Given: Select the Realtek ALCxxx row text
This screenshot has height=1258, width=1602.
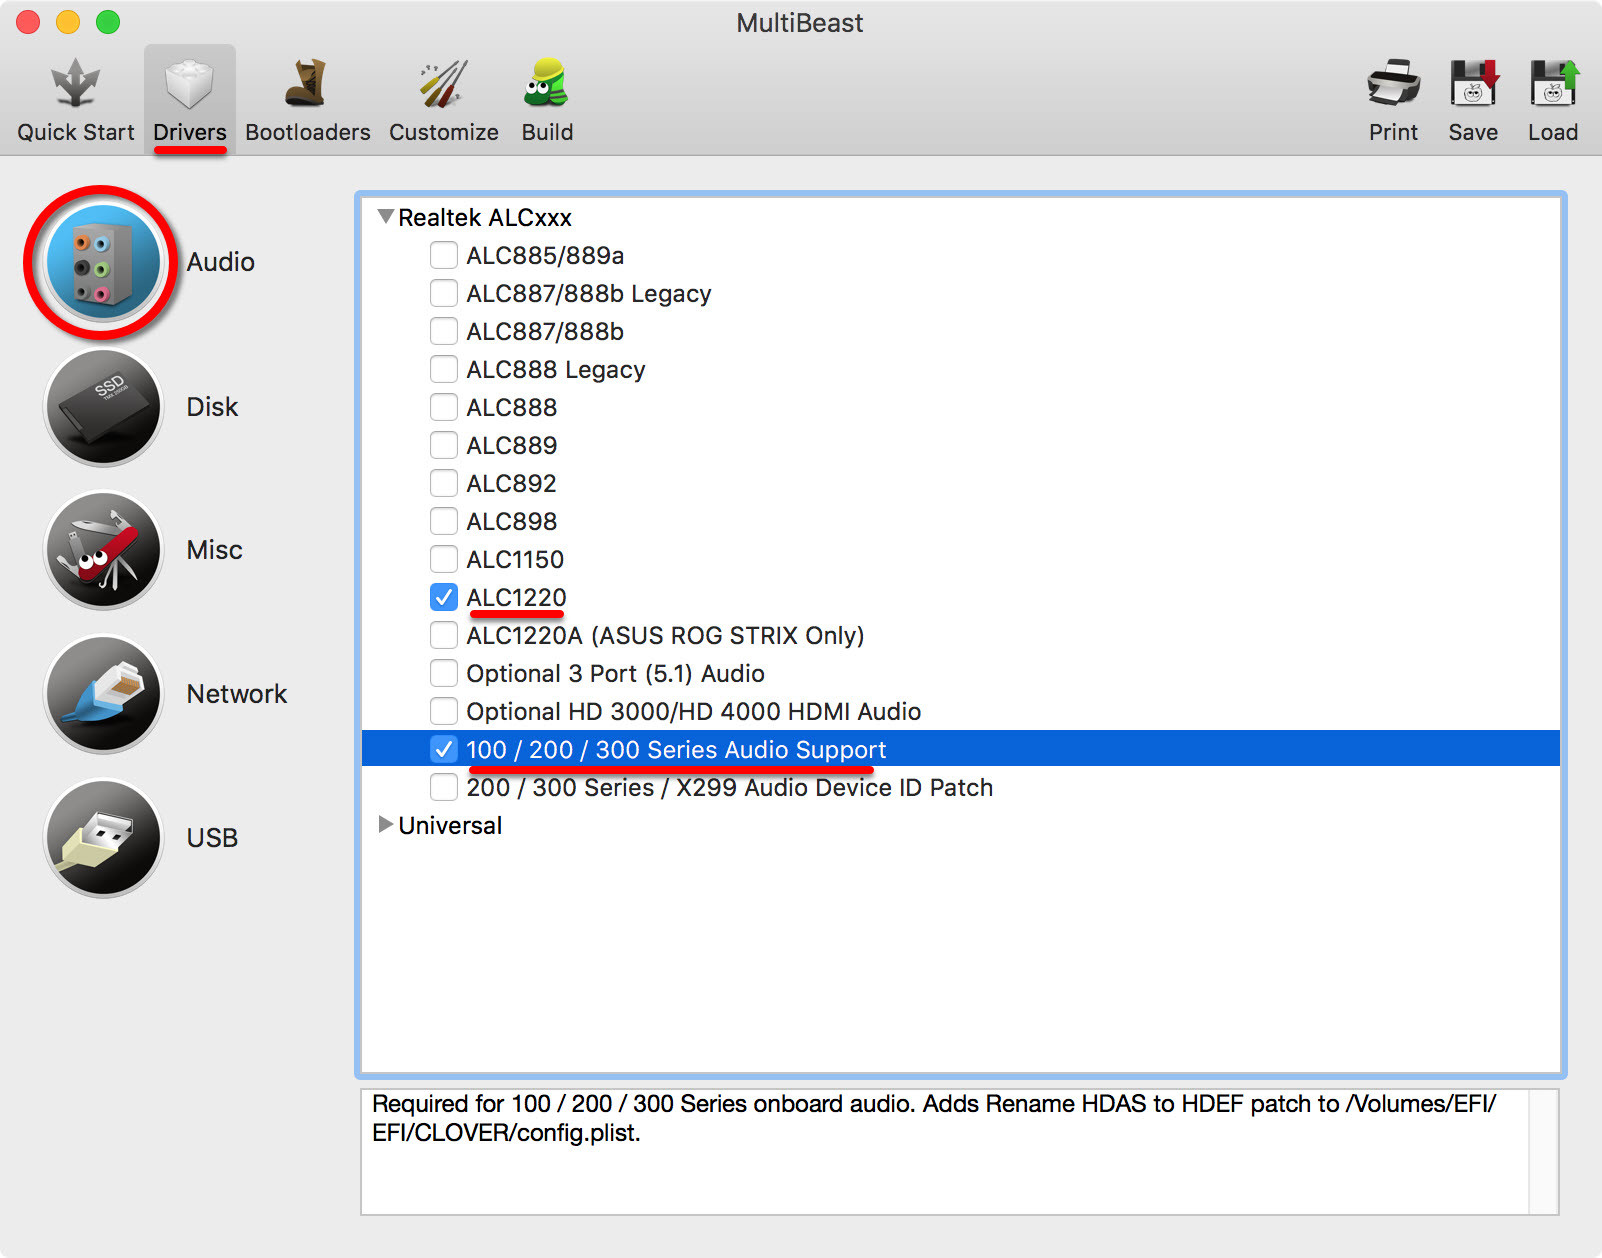Looking at the screenshot, I should [x=485, y=217].
